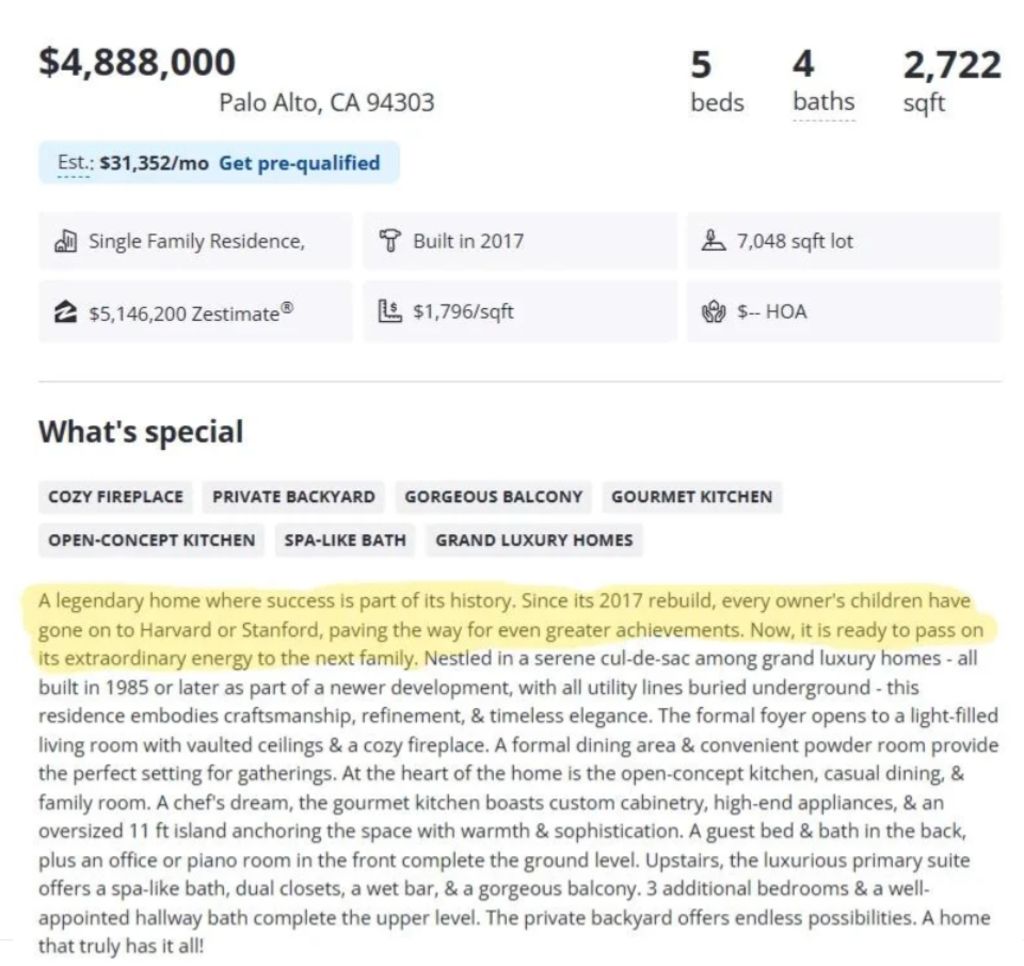
Task: Click the $4,888,000 listing price
Action: pos(137,62)
